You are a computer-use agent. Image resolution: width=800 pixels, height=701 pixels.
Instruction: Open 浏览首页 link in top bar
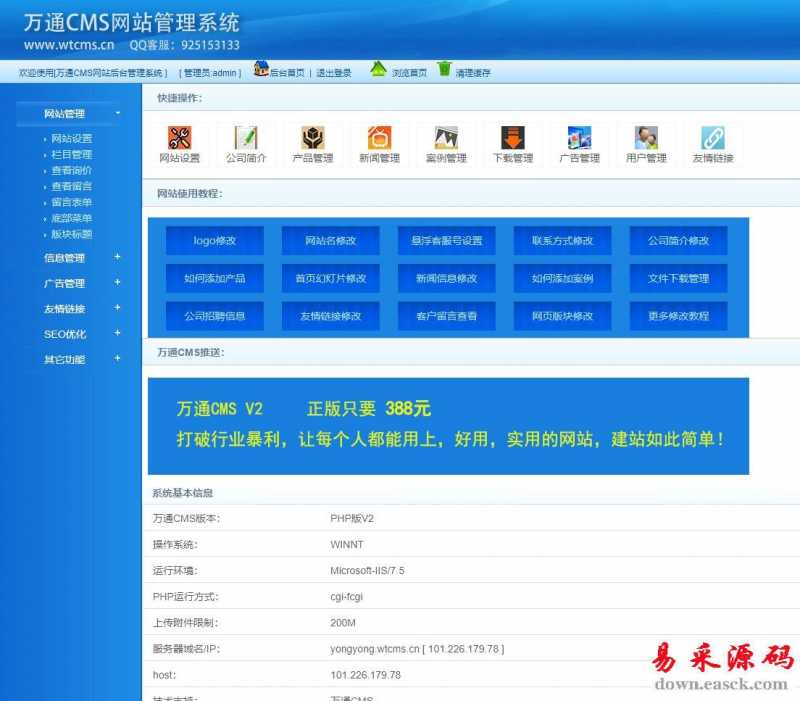click(x=409, y=73)
